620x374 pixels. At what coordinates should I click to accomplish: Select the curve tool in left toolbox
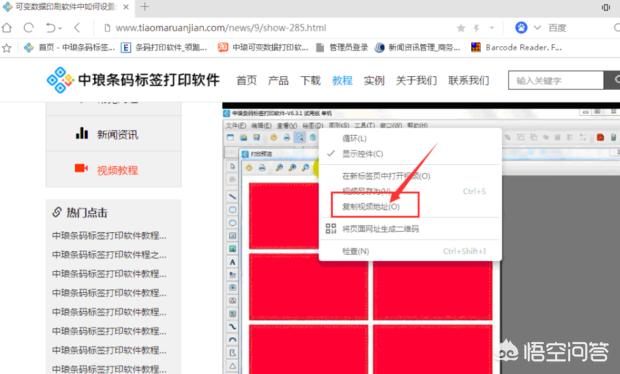point(232,327)
